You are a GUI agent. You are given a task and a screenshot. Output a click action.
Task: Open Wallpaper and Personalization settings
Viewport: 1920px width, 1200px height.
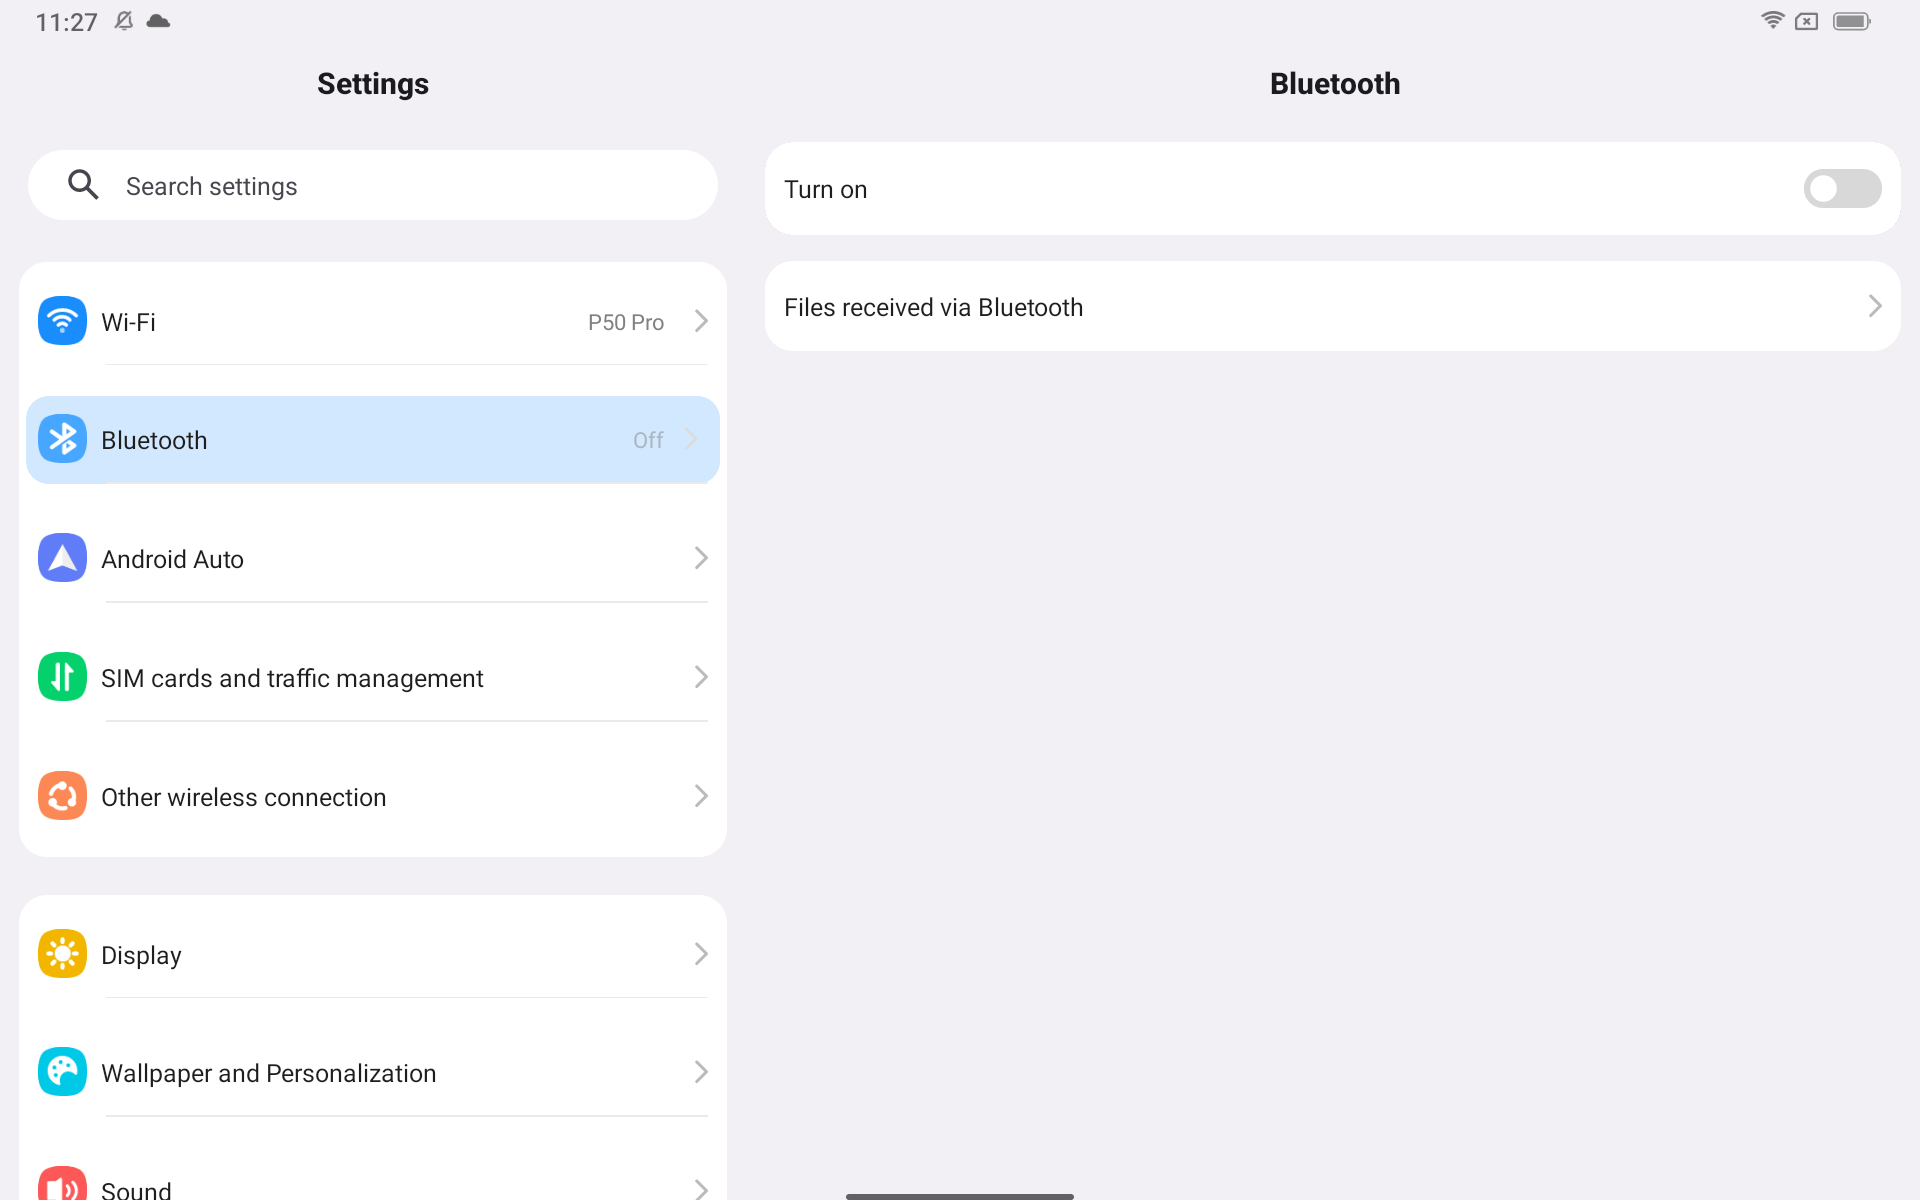[x=373, y=1072]
